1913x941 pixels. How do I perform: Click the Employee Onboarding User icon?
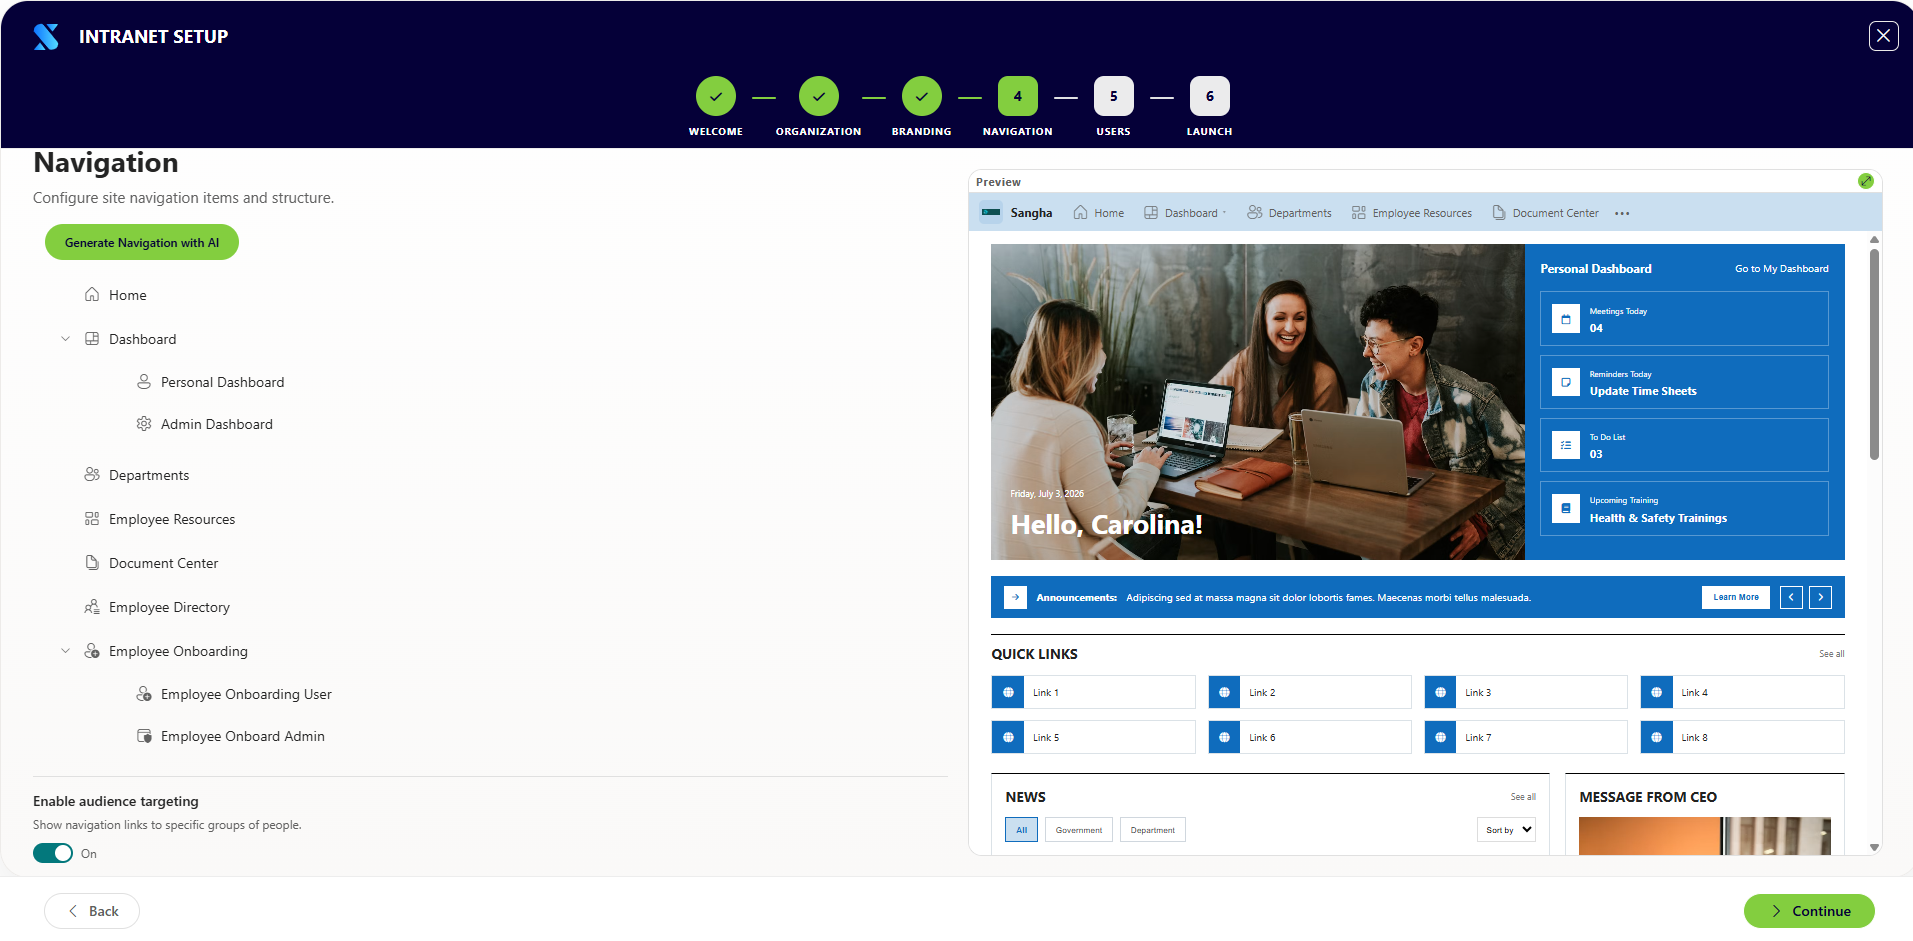point(144,694)
